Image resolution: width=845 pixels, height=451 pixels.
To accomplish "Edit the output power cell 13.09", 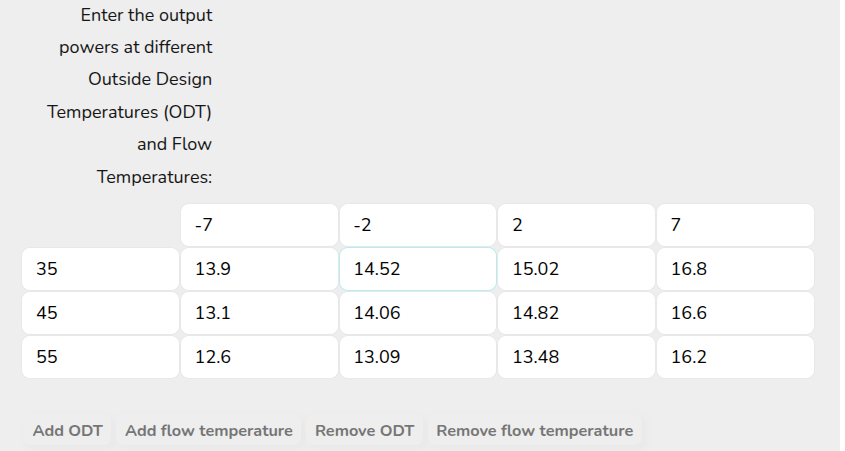I will pos(418,357).
